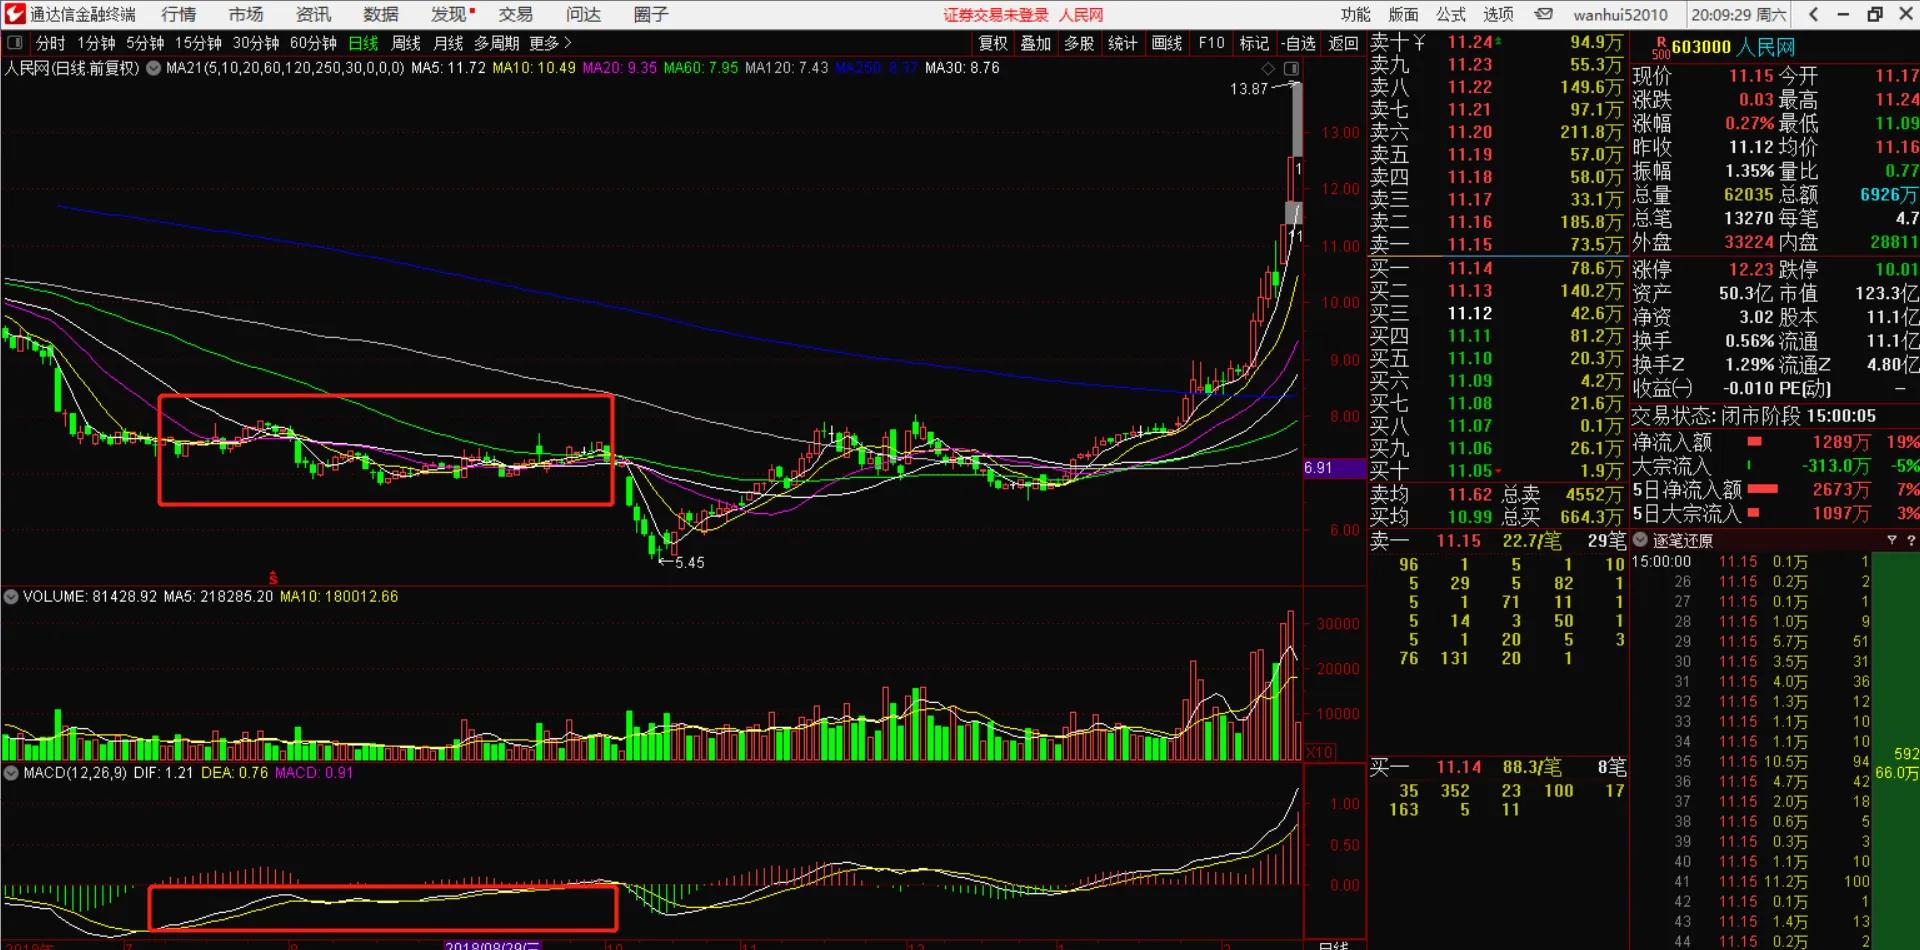Image resolution: width=1920 pixels, height=950 pixels.
Task: Click the 返回 toolbar button
Action: point(1343,43)
